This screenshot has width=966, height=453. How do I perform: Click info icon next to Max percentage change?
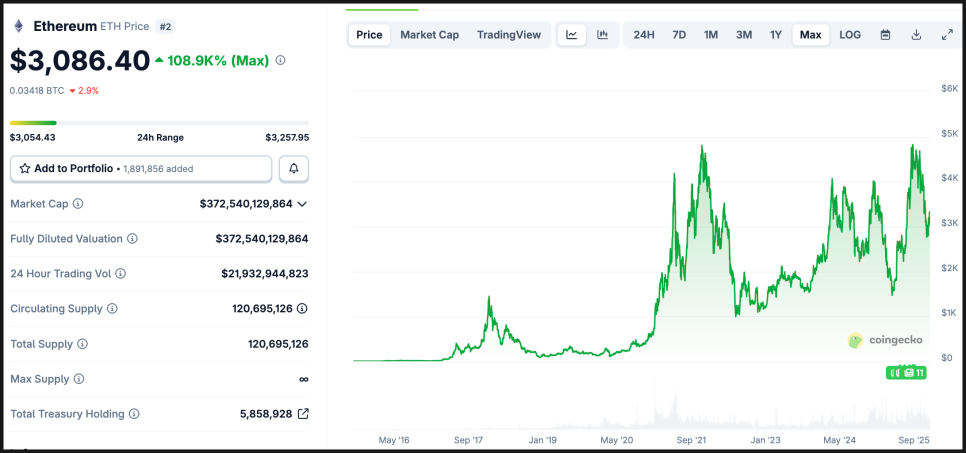pyautogui.click(x=280, y=61)
